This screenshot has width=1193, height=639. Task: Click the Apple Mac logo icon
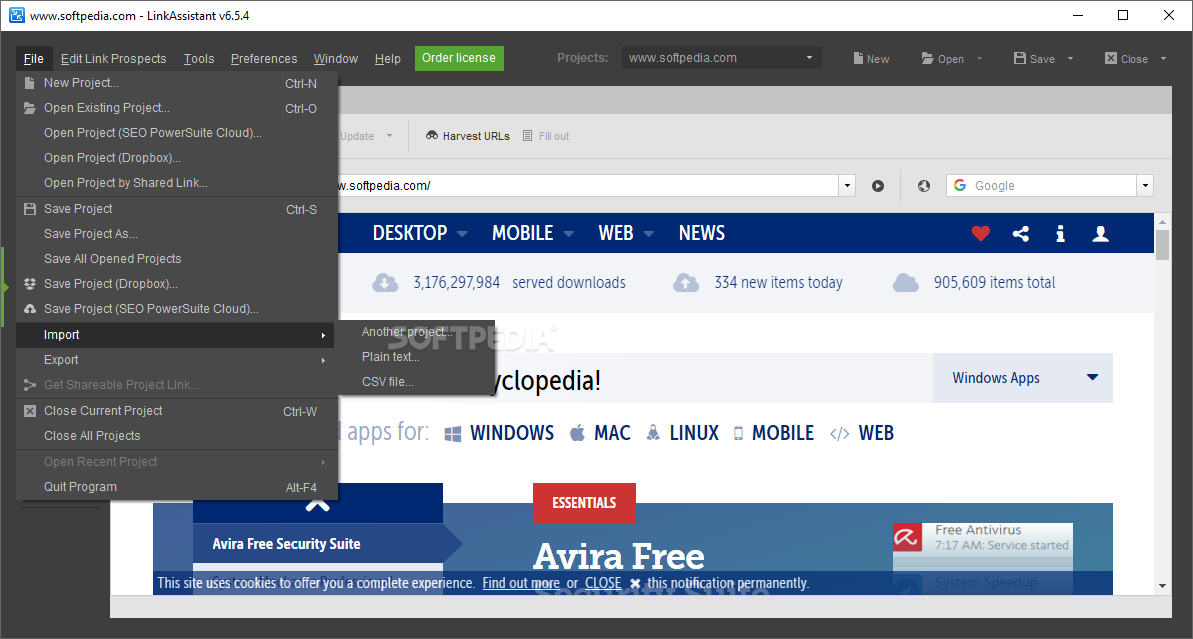(577, 433)
